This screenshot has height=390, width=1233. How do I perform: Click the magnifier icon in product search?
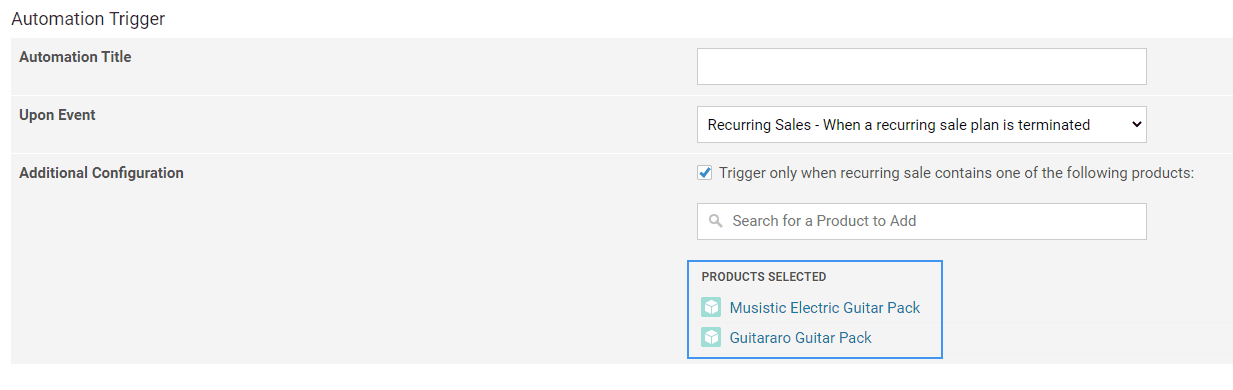(x=714, y=221)
